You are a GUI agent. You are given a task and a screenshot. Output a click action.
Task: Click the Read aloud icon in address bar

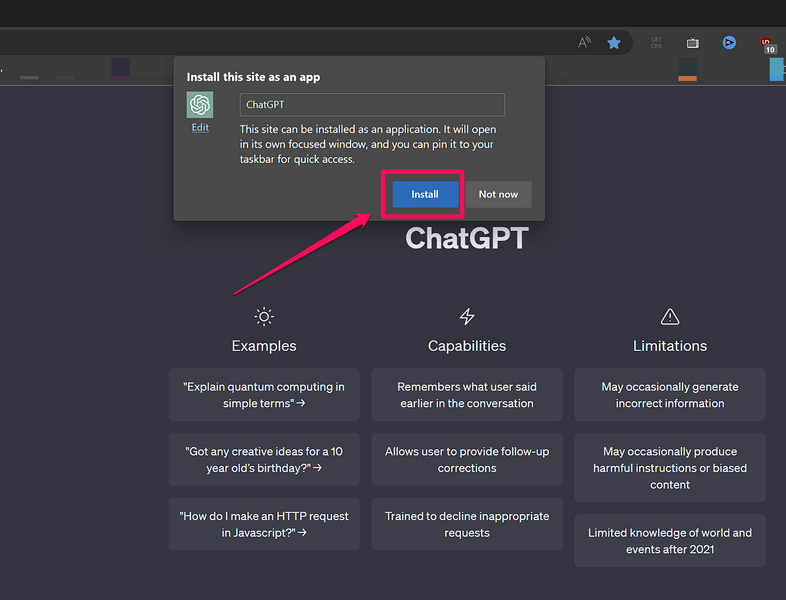coord(584,43)
